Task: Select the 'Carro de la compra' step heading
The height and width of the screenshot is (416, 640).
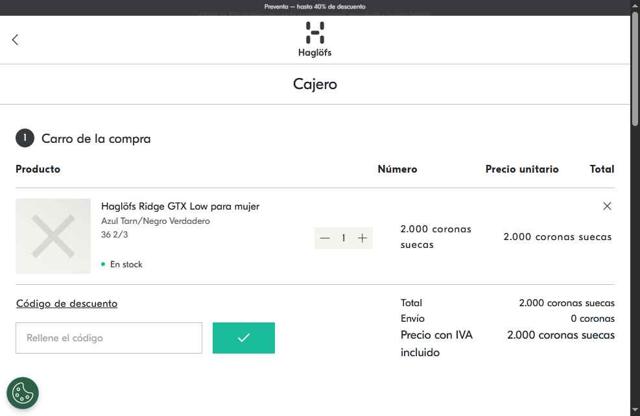Action: [x=96, y=139]
